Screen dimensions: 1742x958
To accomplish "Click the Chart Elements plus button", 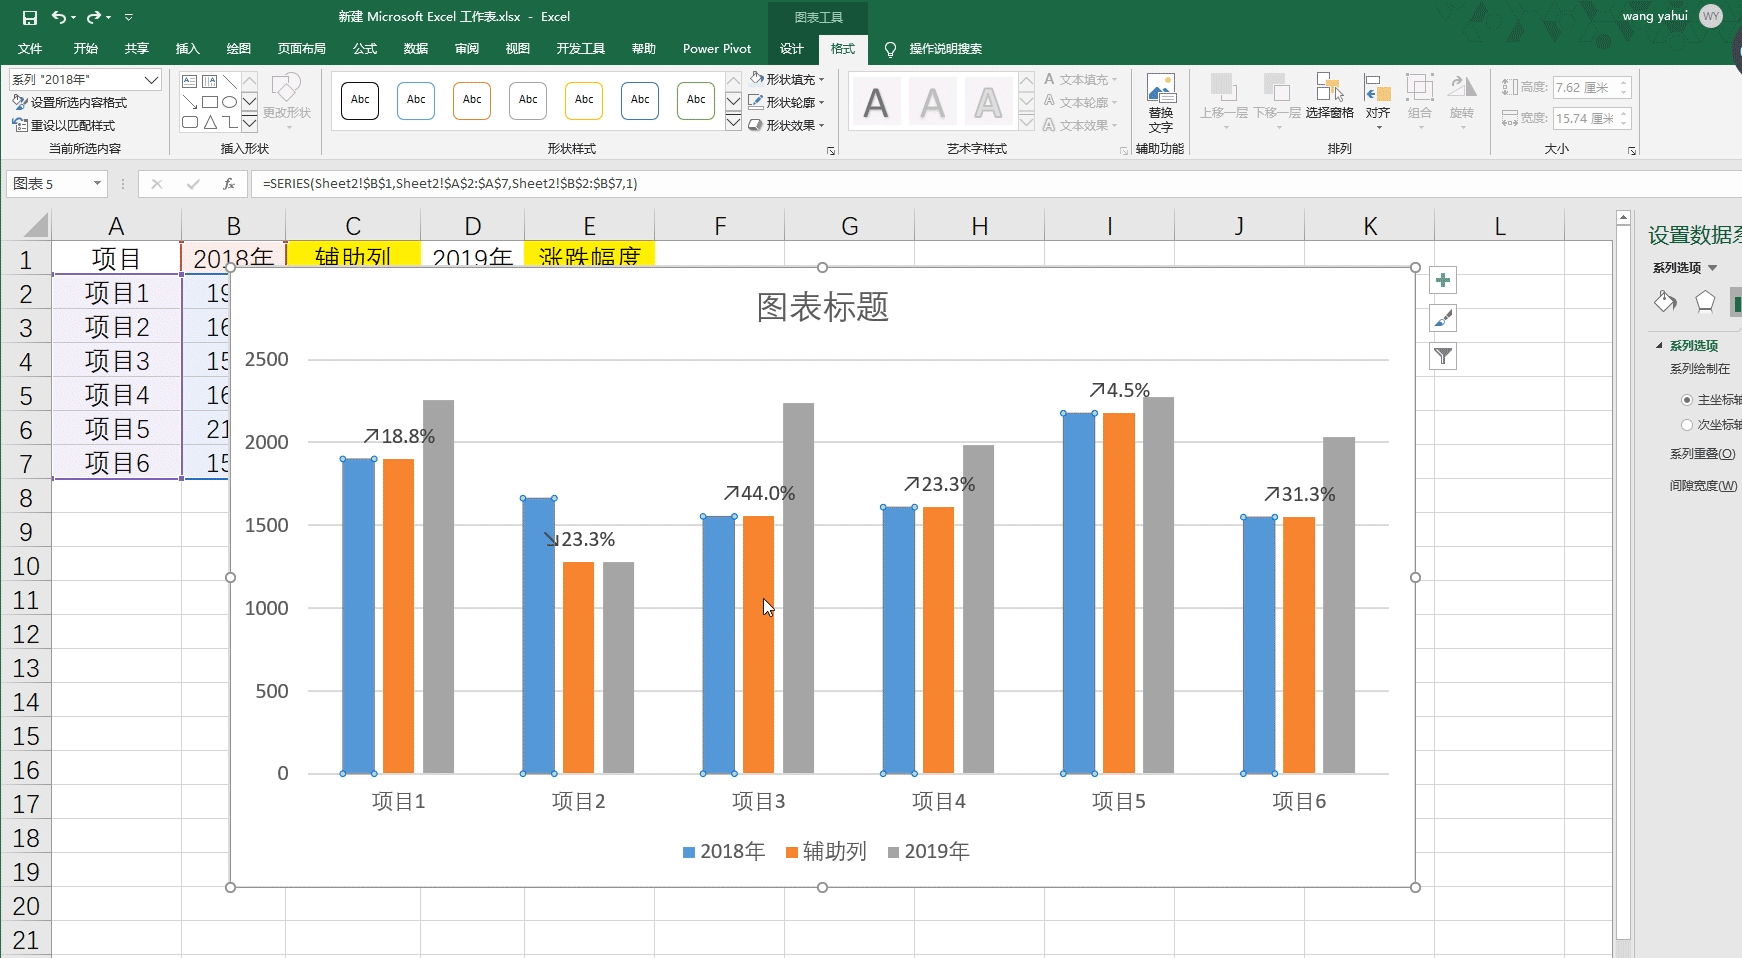I will pyautogui.click(x=1443, y=280).
